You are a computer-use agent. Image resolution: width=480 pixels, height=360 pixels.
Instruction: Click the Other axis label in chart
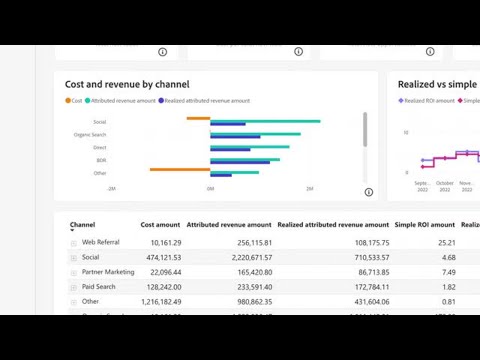coord(100,173)
